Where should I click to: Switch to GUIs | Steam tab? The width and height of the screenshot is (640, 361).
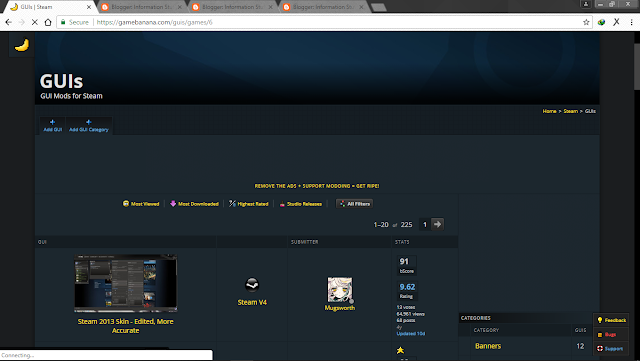point(51,7)
